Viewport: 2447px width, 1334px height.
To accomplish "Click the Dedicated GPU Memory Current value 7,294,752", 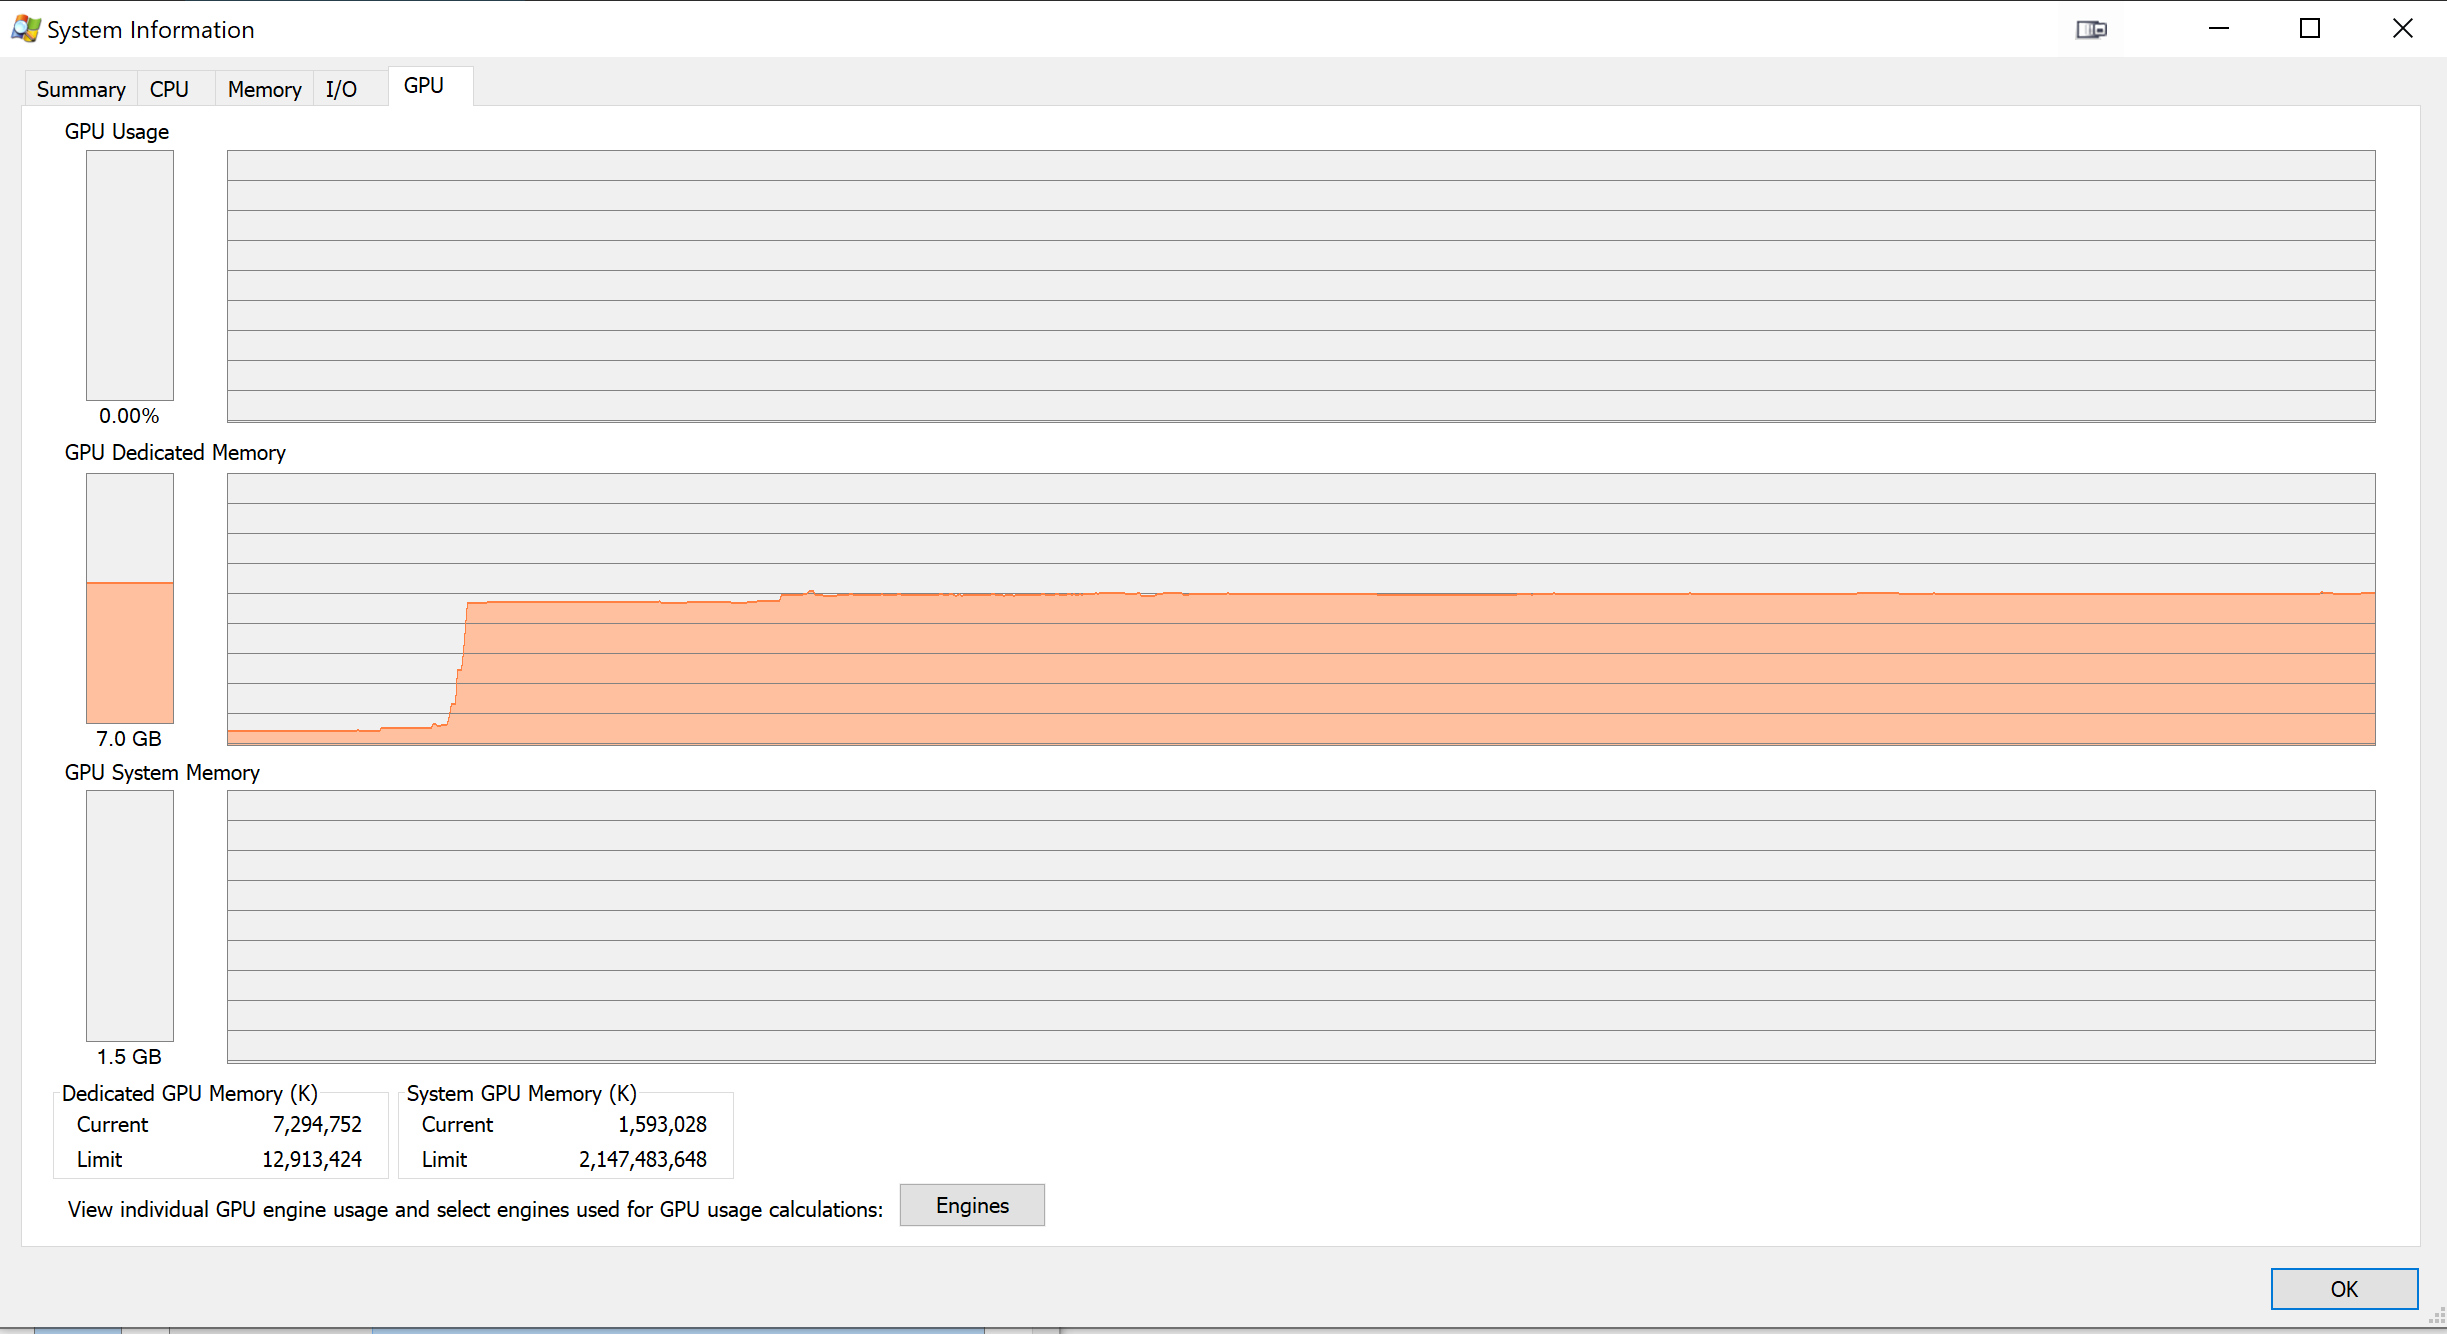I will point(317,1124).
